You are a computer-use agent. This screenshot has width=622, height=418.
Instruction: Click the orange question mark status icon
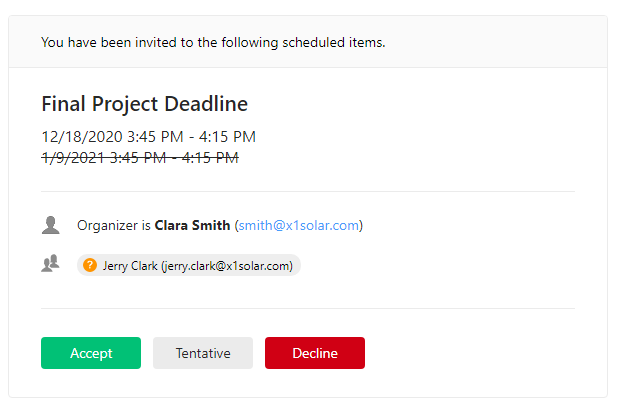tap(90, 265)
